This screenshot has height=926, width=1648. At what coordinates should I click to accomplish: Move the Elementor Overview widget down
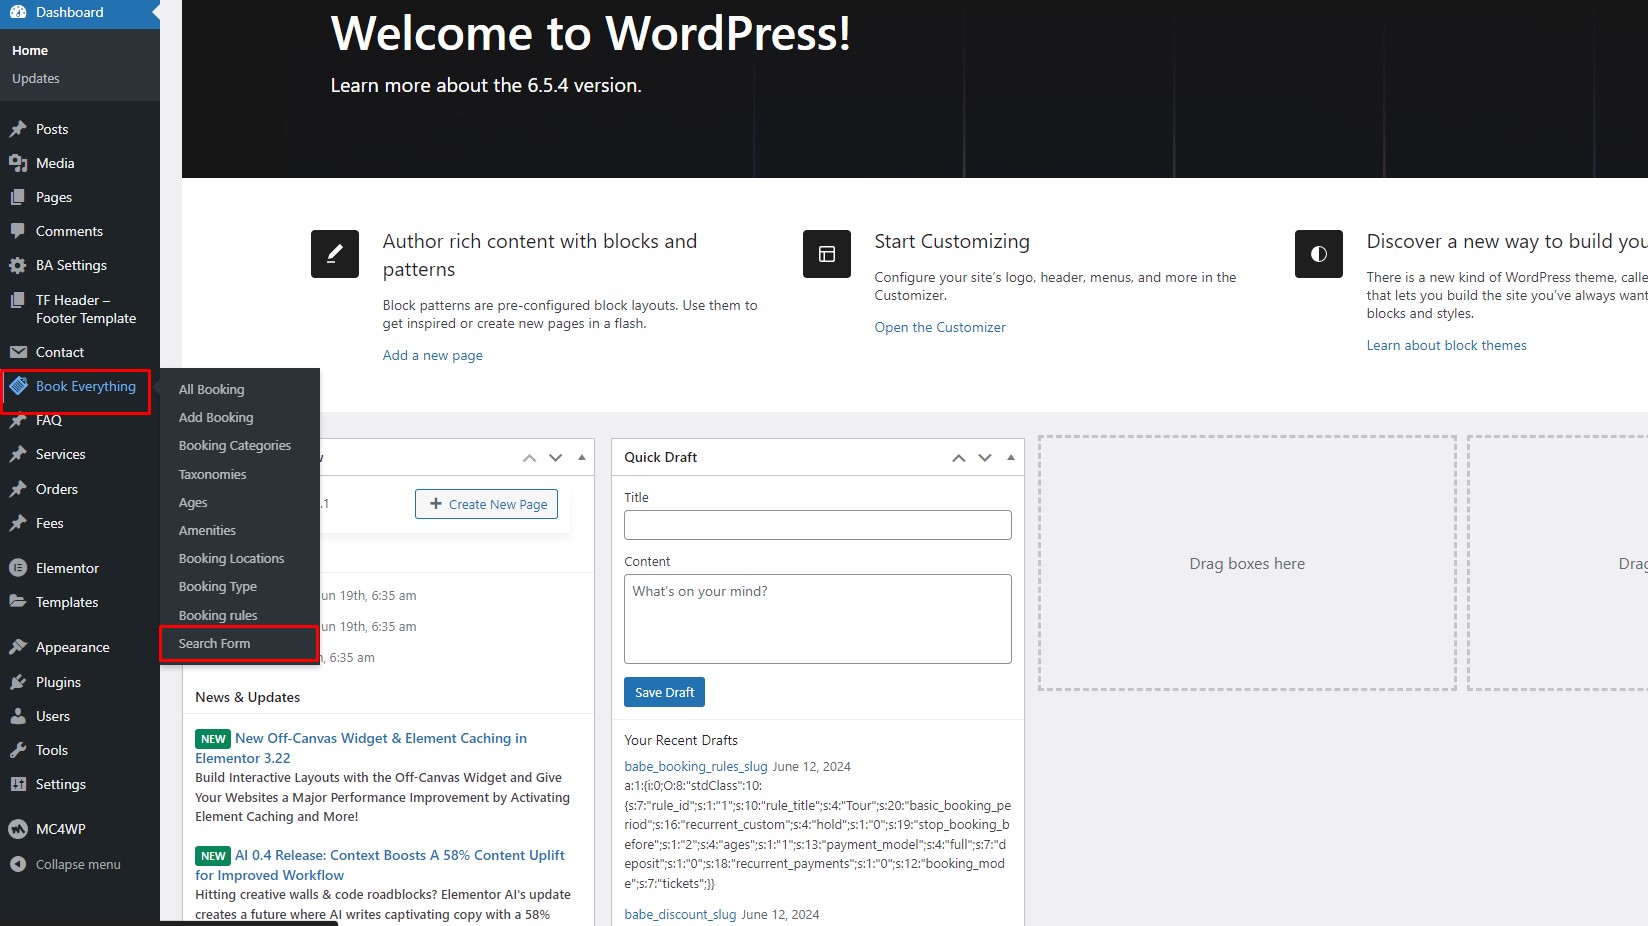coord(556,458)
